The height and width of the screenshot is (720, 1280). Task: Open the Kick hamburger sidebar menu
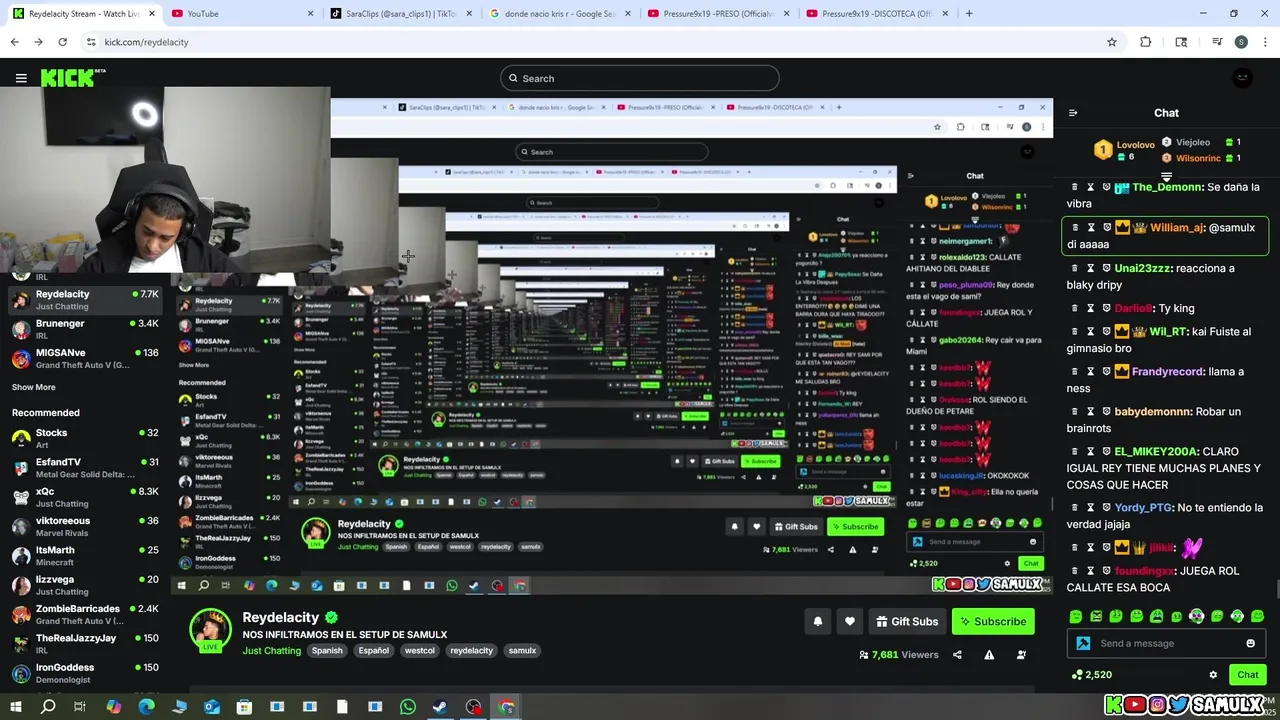(21, 78)
